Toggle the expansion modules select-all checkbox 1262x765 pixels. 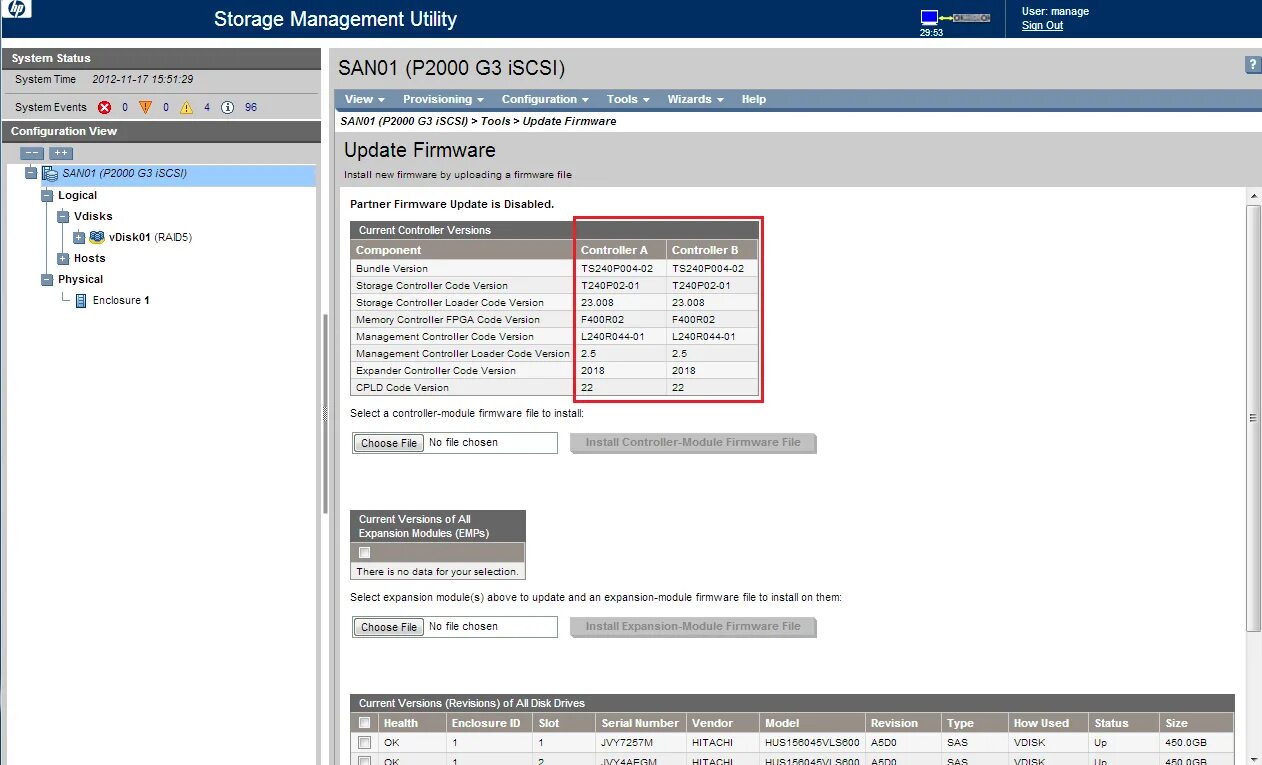[x=365, y=552]
